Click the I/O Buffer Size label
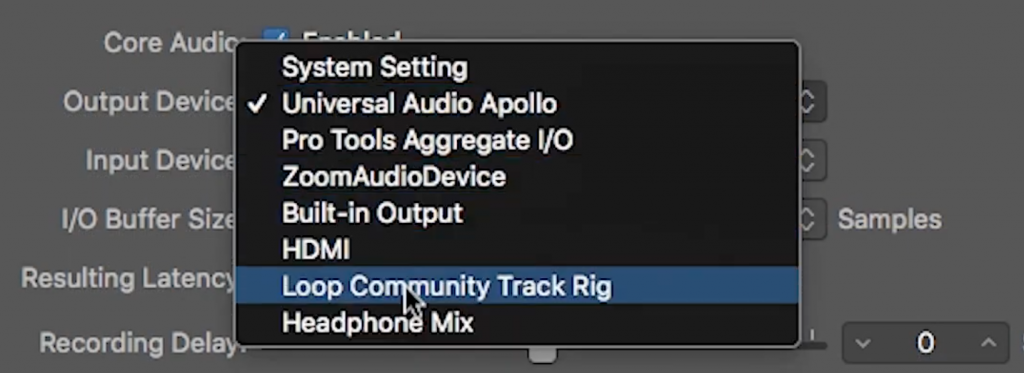 tap(148, 219)
